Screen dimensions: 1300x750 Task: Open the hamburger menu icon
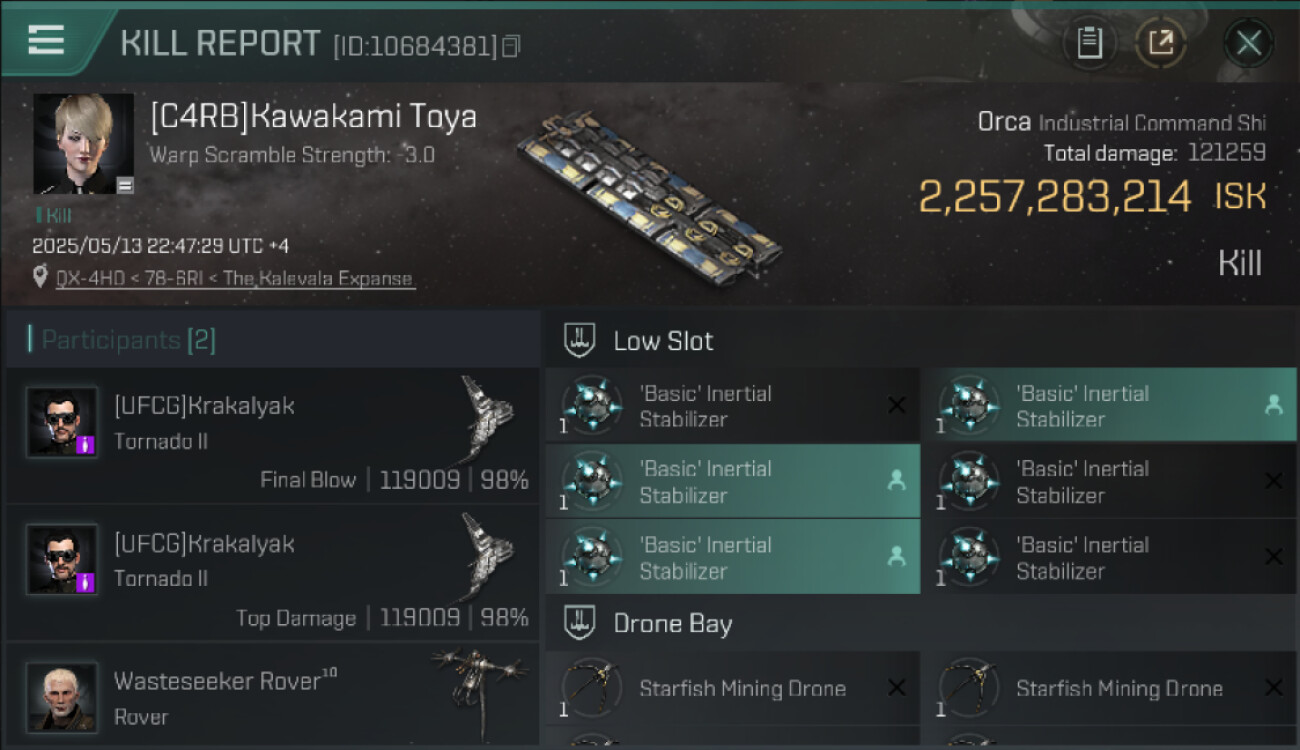click(x=46, y=40)
